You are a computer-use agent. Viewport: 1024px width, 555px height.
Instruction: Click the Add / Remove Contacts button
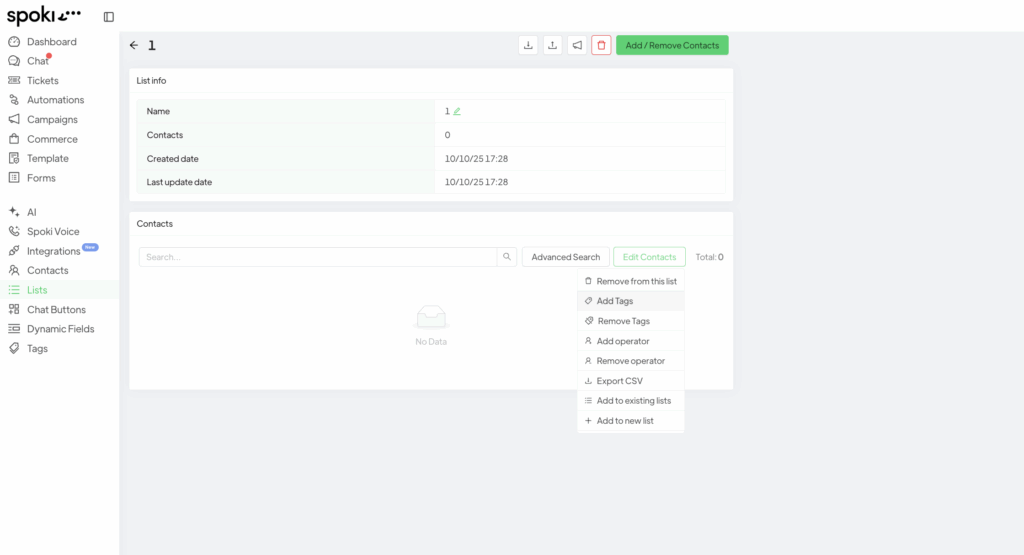pyautogui.click(x=672, y=45)
